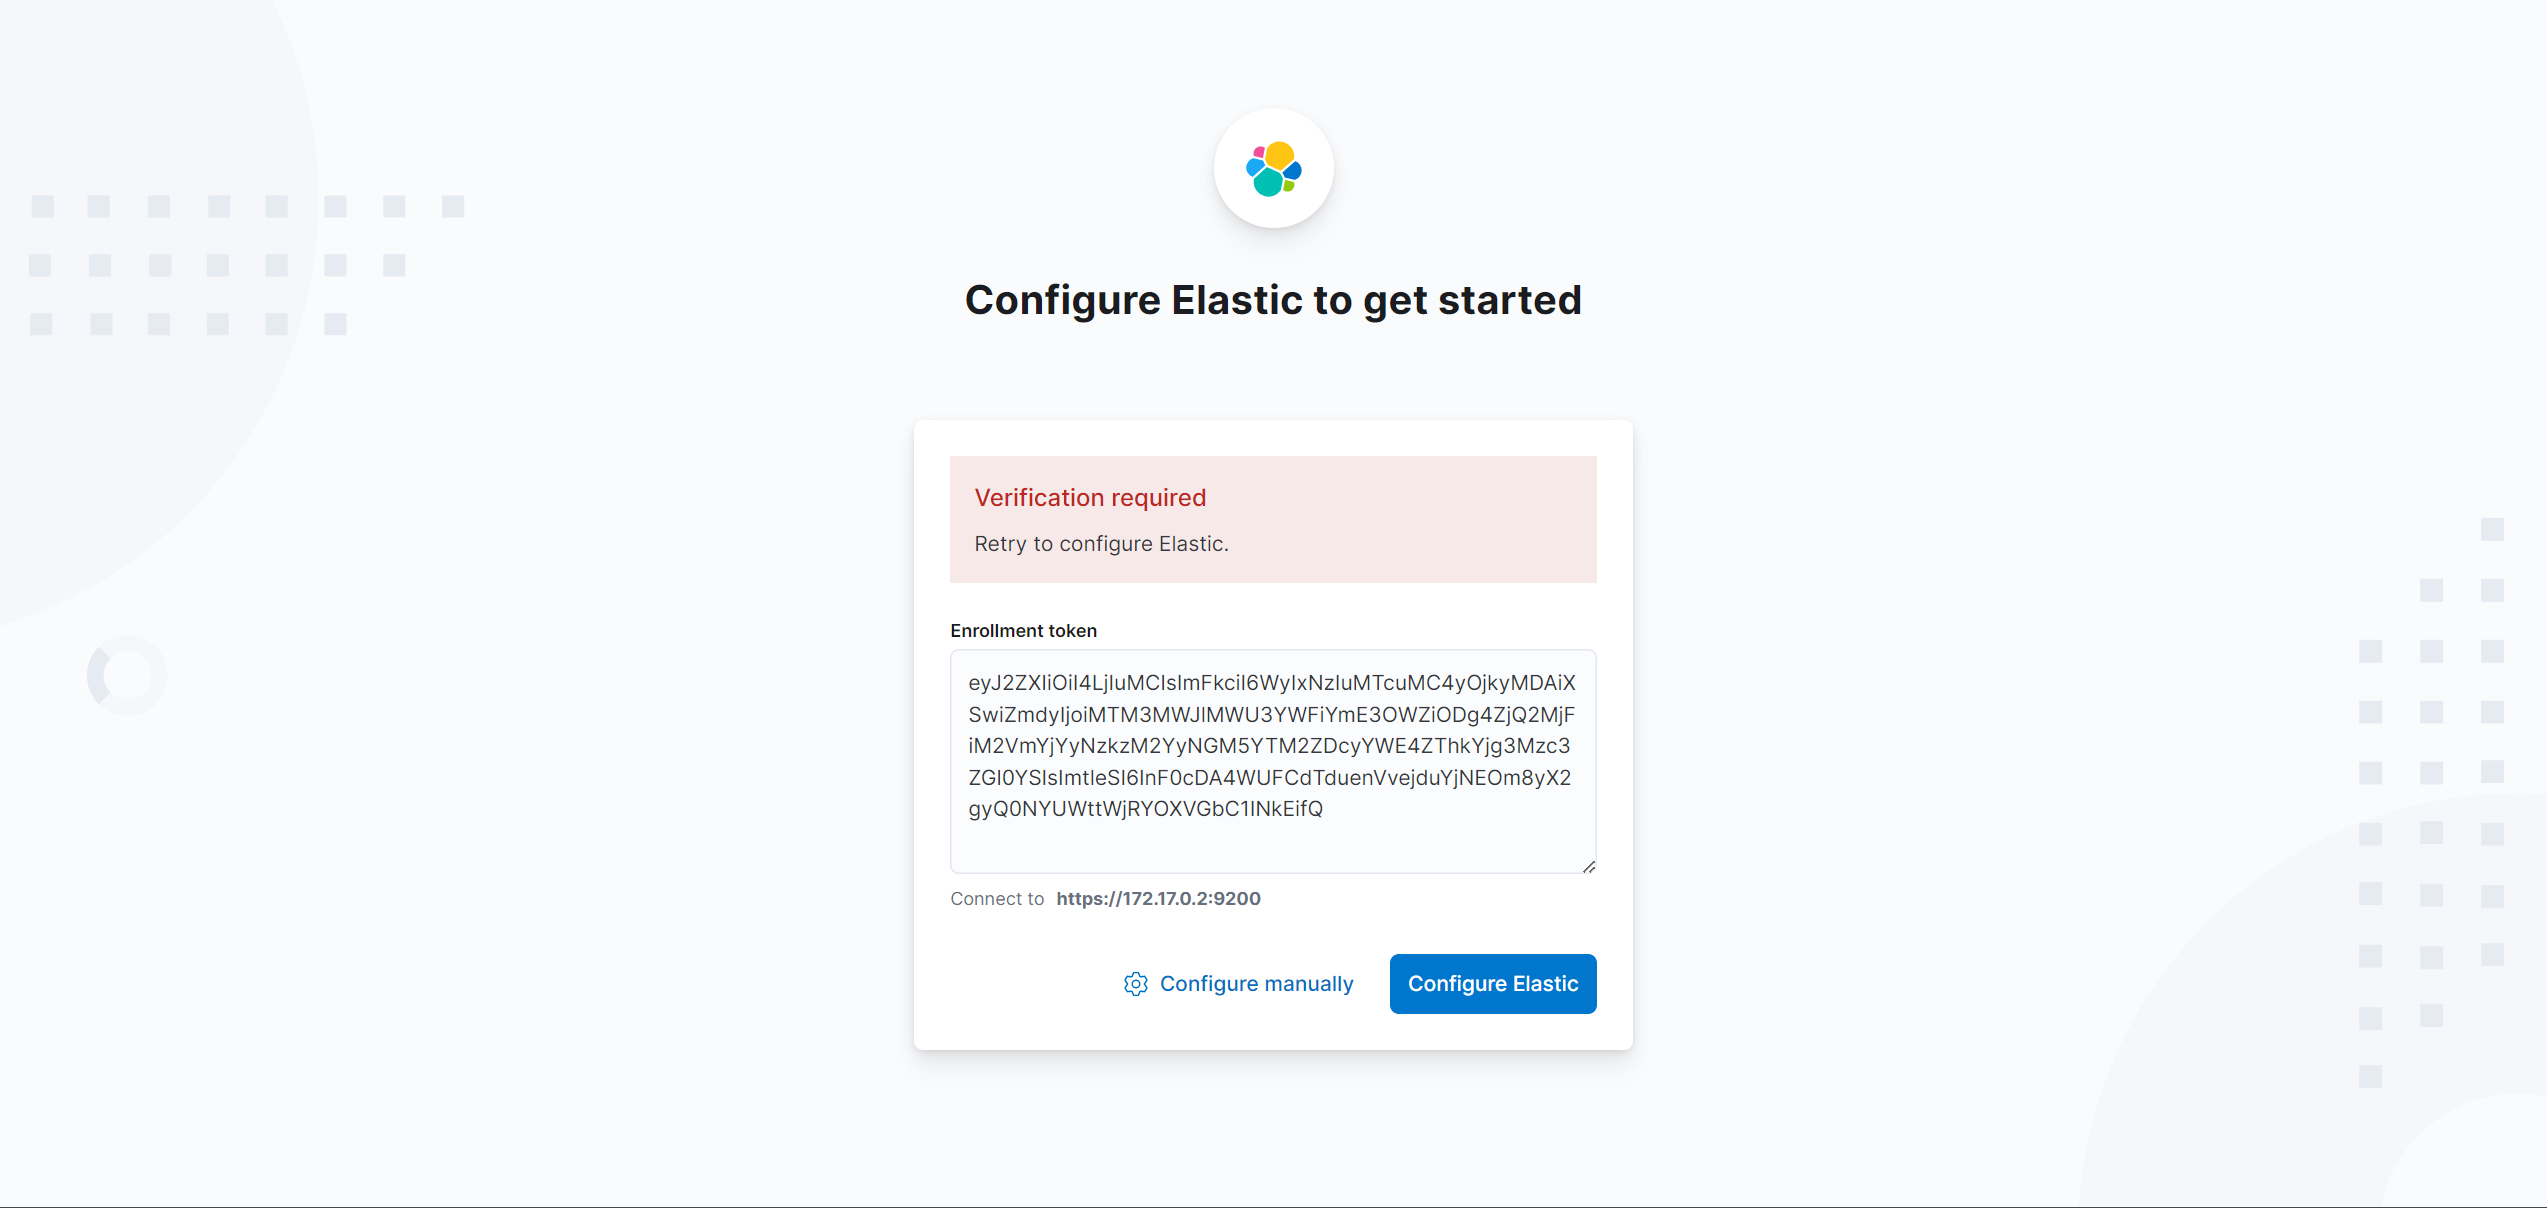Click the Configure Elastic blue button

coord(1491,982)
